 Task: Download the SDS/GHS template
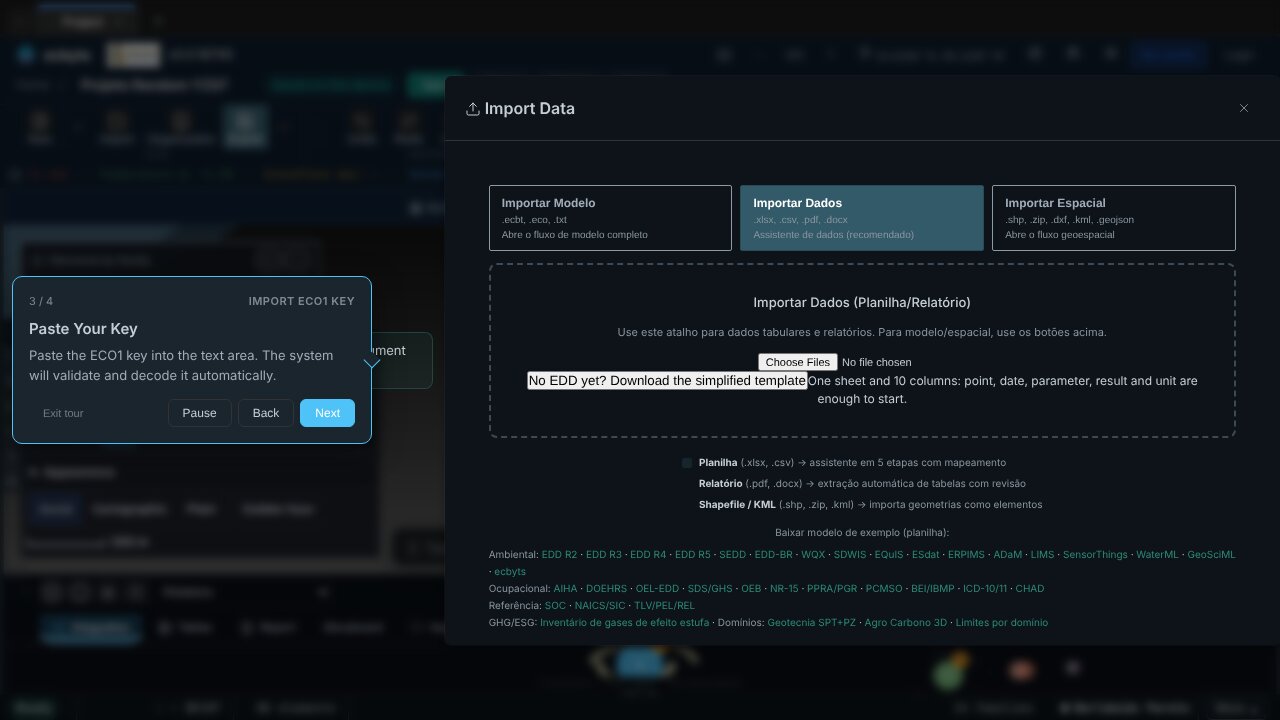(x=710, y=588)
